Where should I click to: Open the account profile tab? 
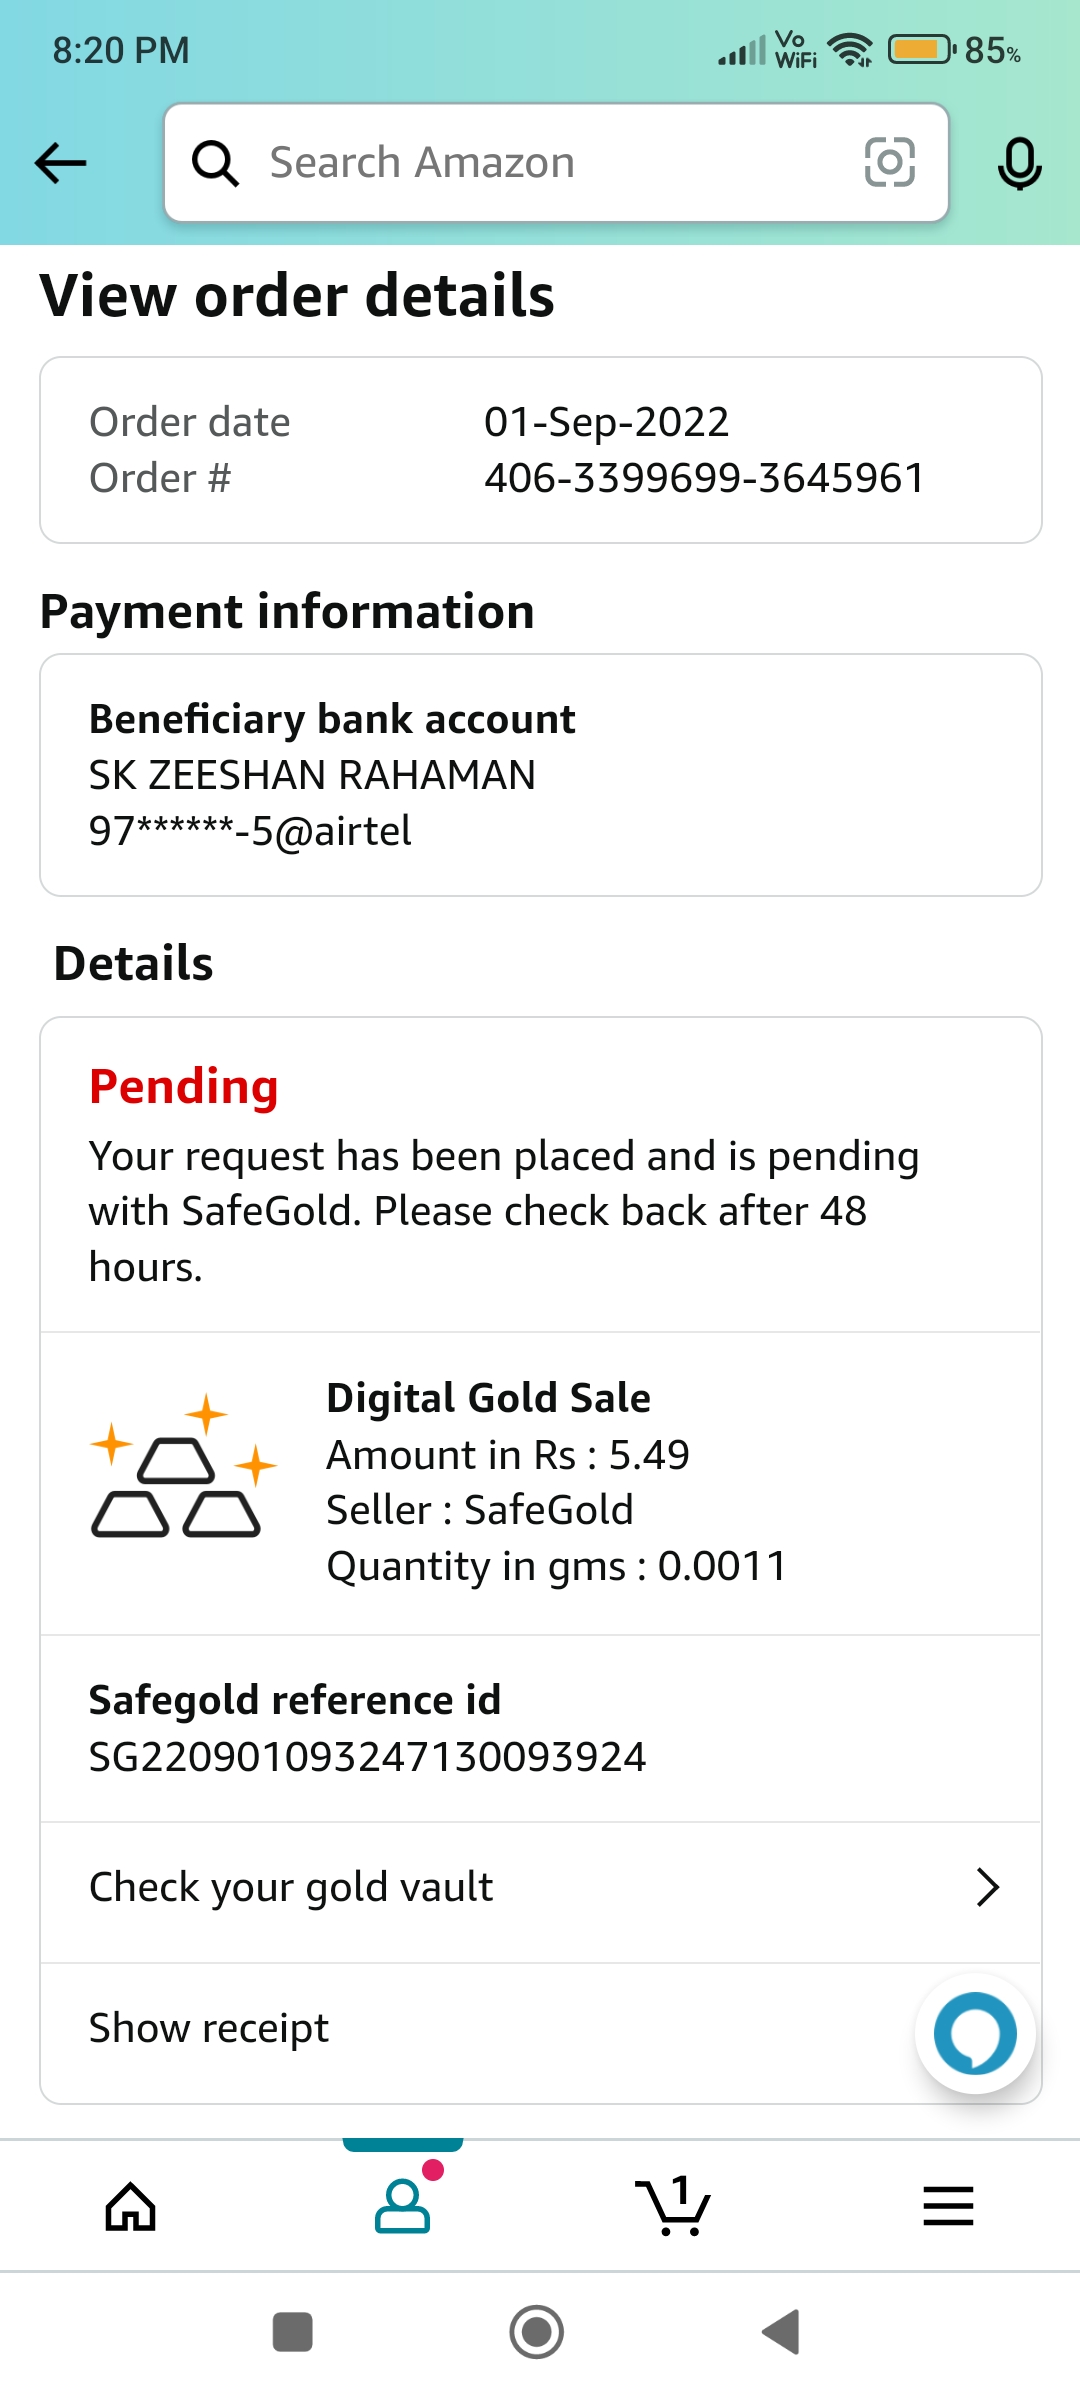coord(402,2206)
